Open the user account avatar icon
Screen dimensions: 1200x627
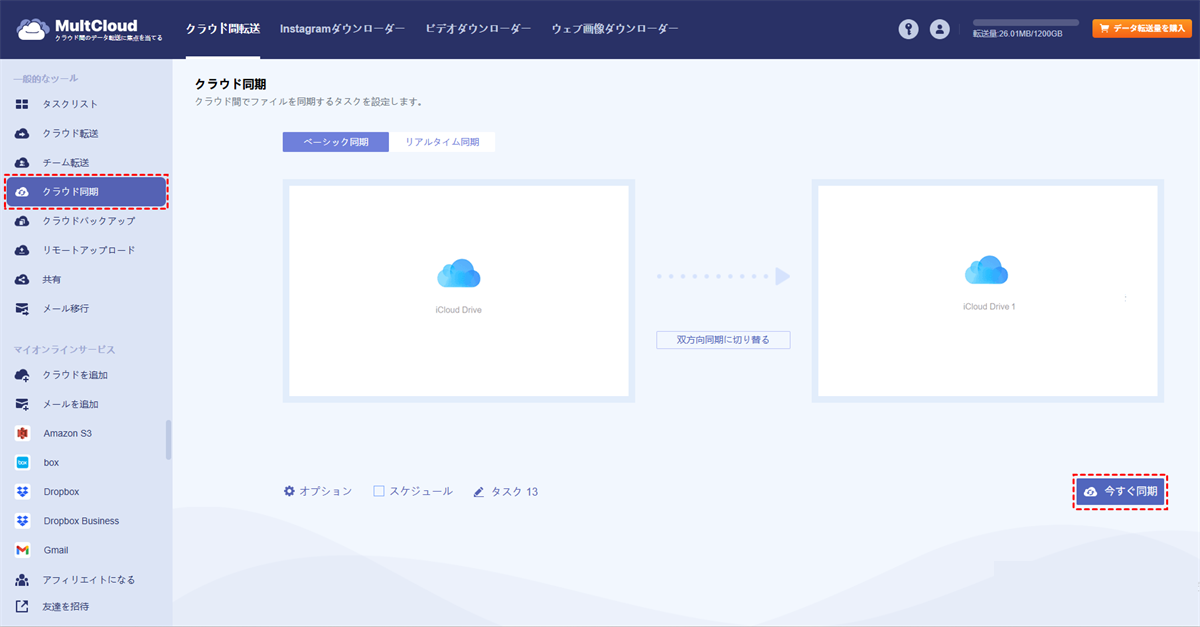(939, 30)
